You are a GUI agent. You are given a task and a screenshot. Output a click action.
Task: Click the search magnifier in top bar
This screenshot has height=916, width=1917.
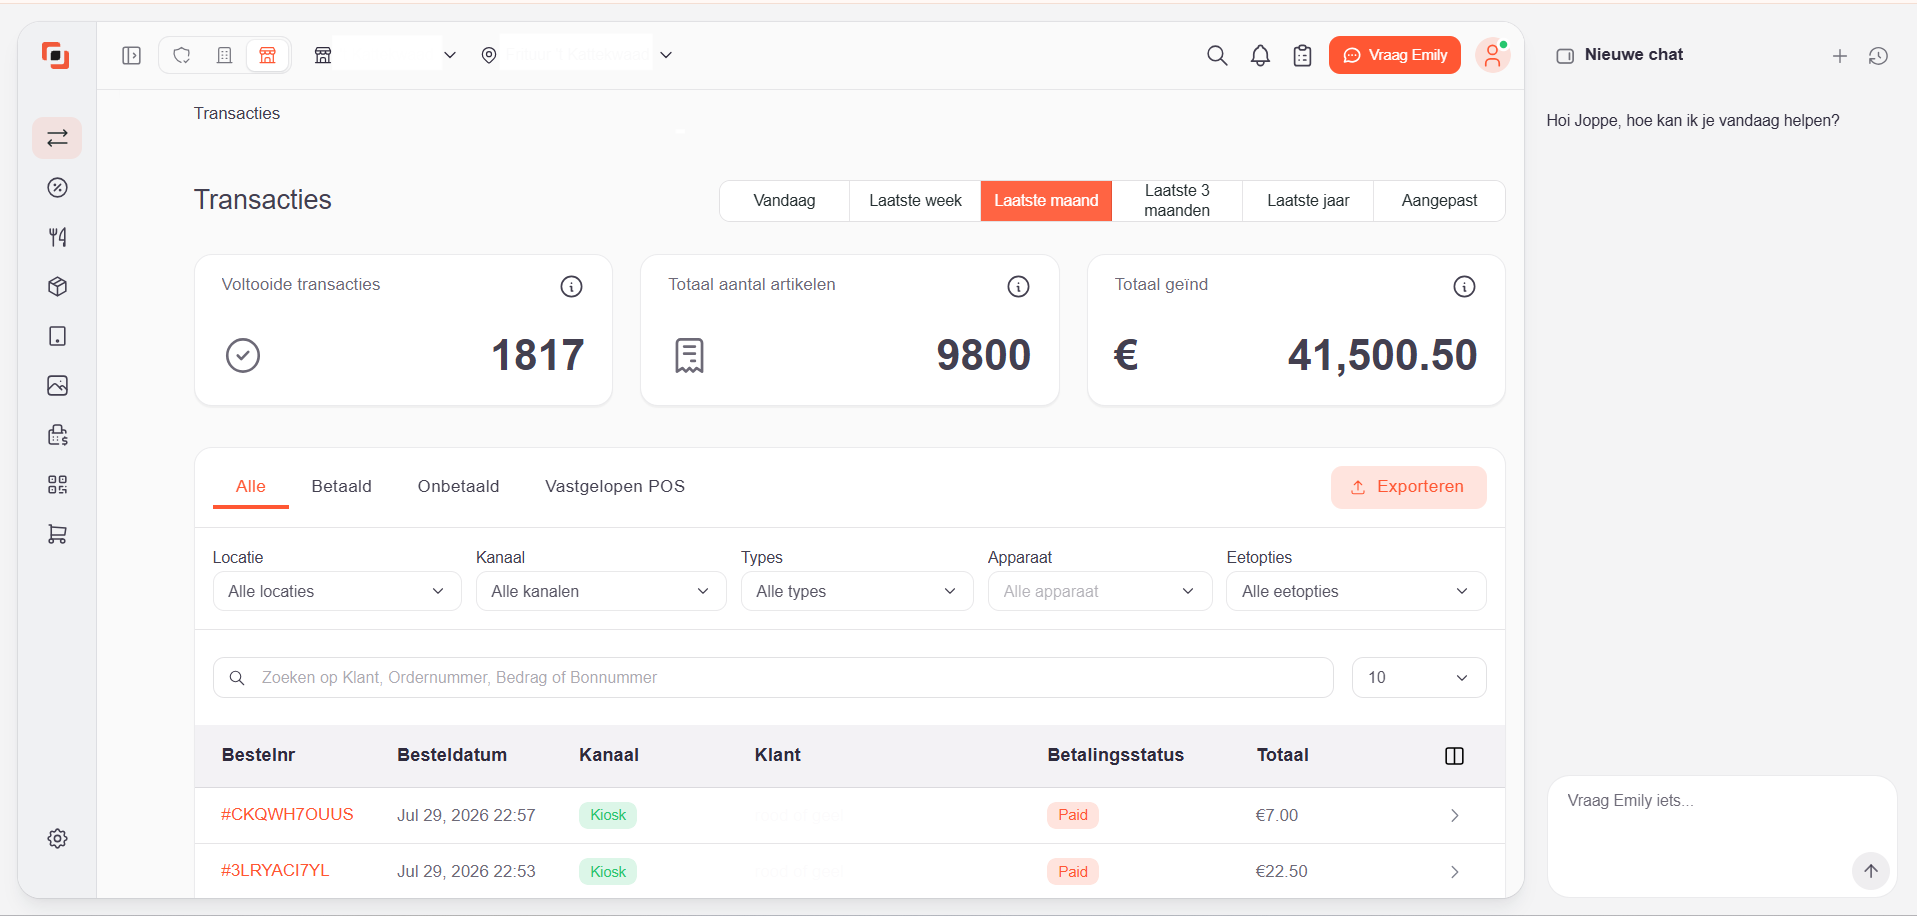pos(1217,55)
